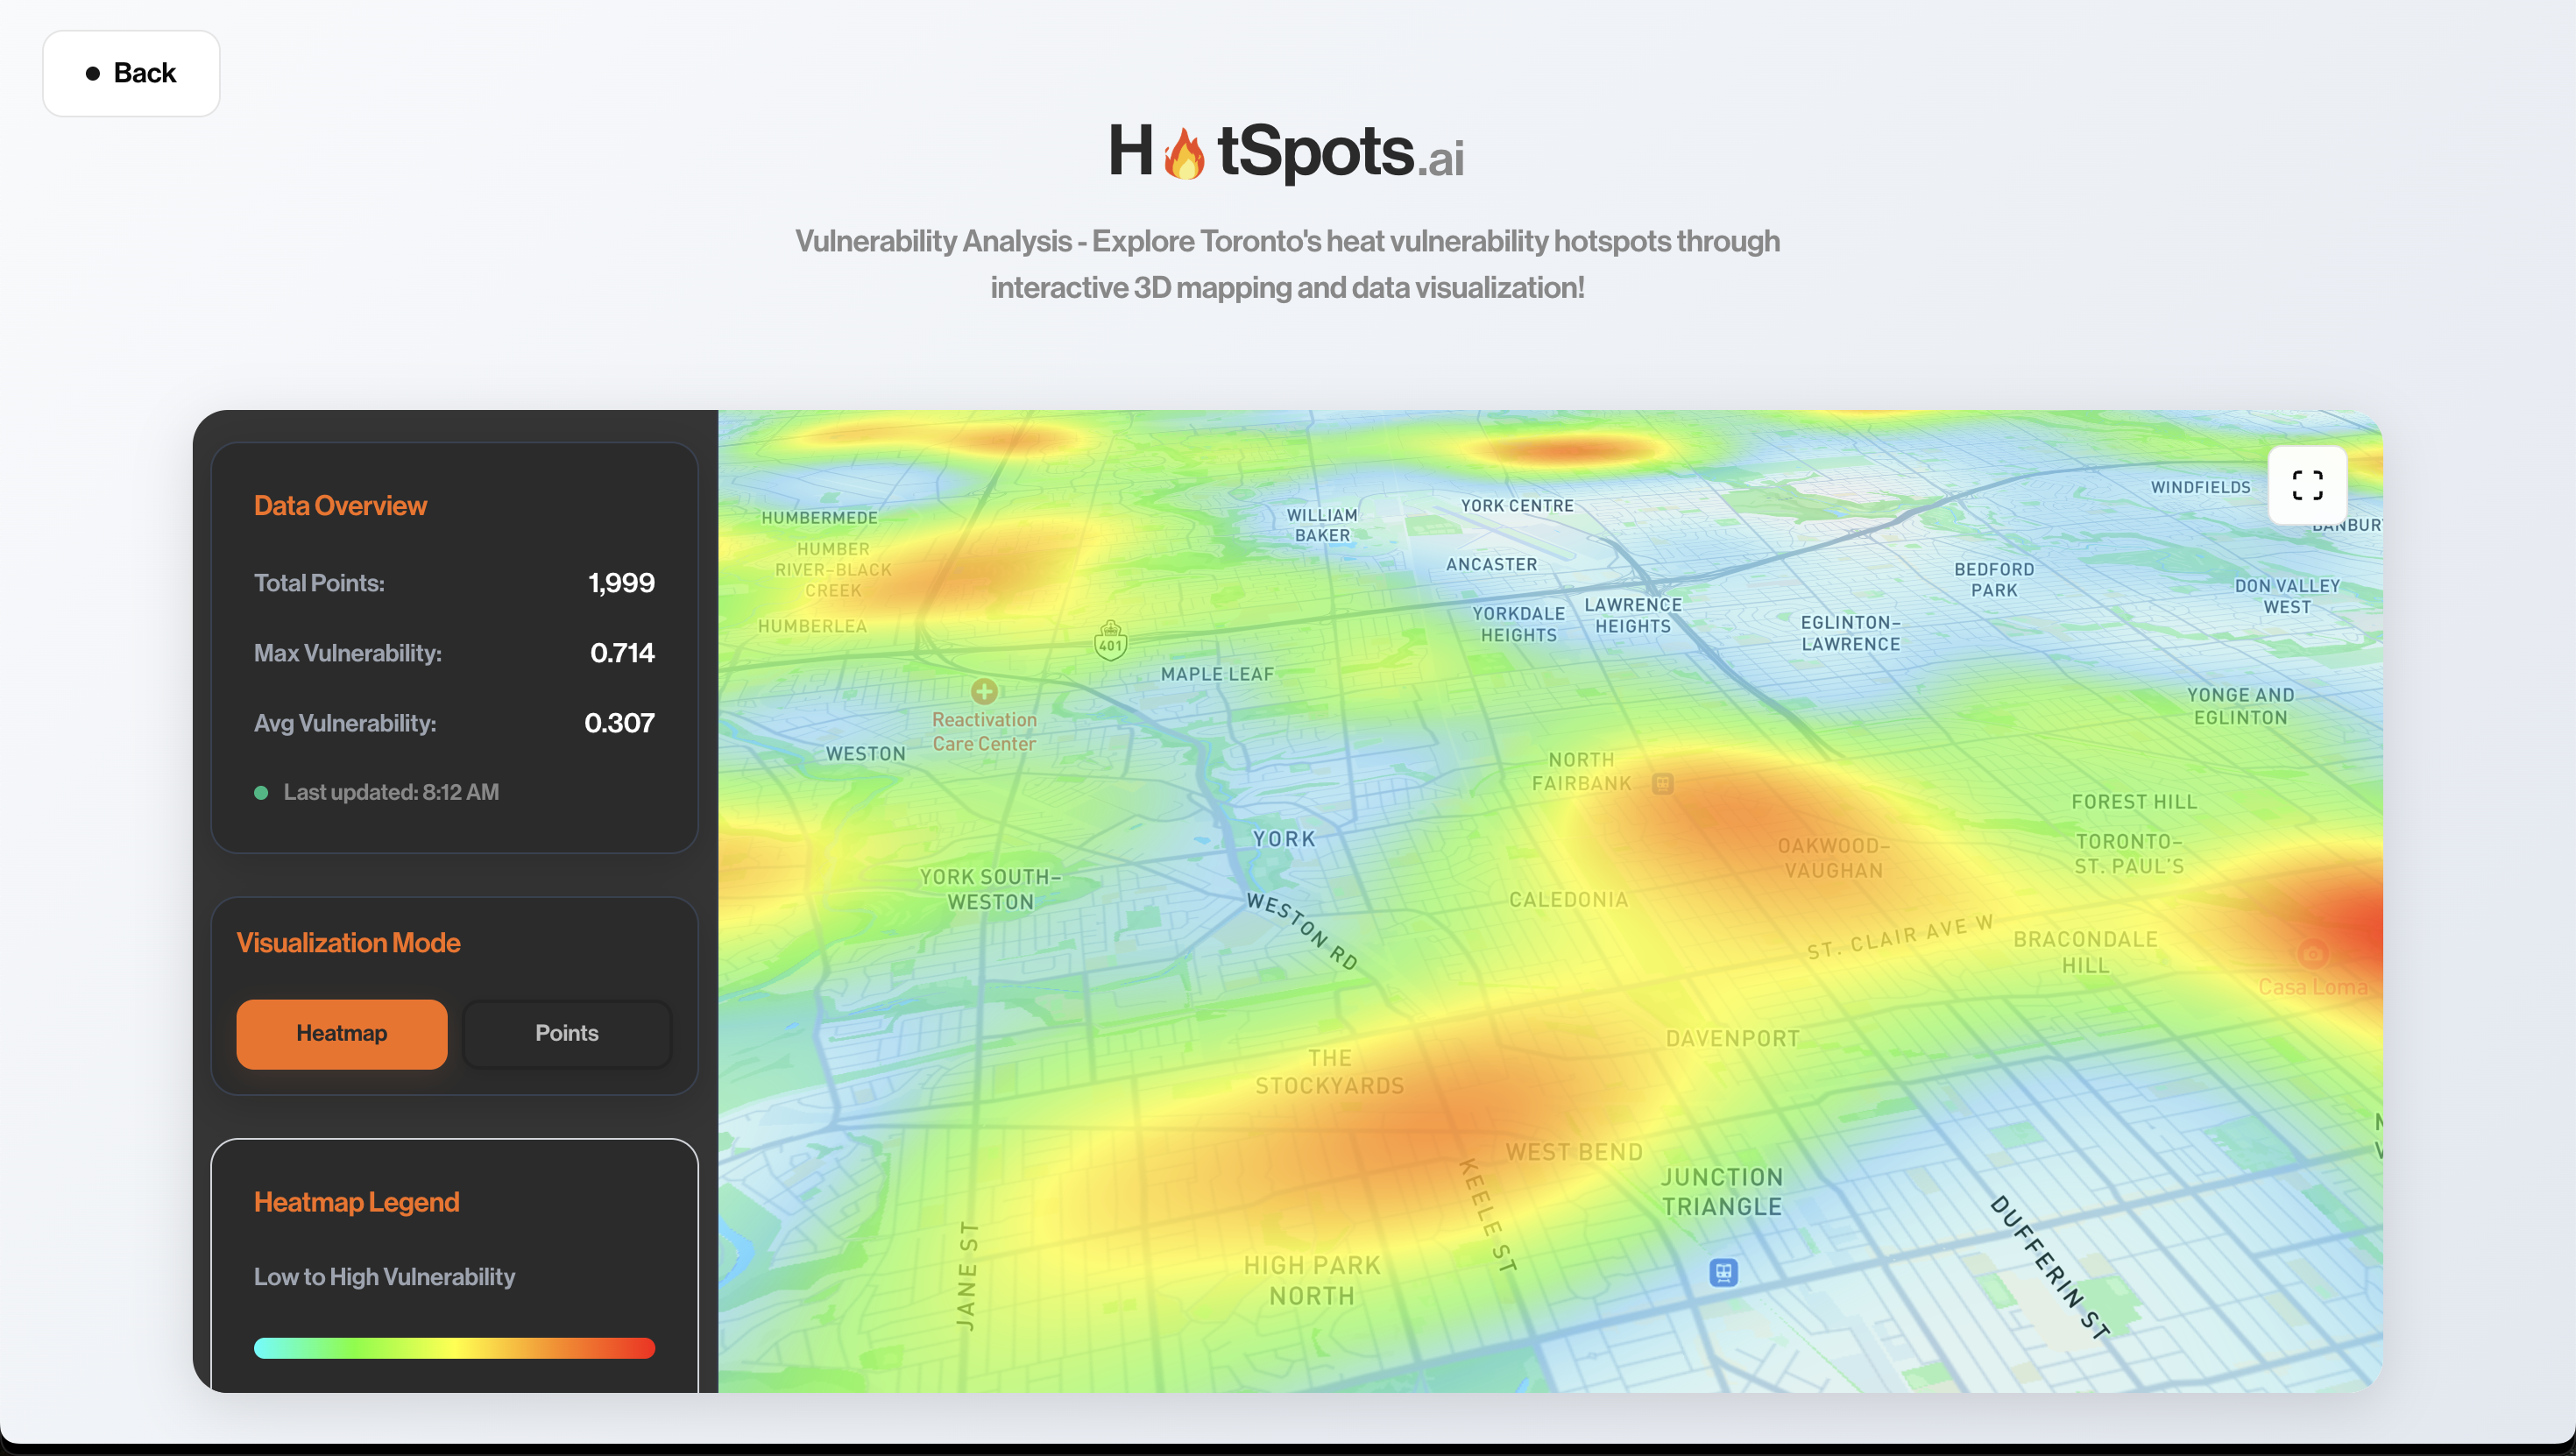Click the Casa Loma camera landmark icon
Image resolution: width=2576 pixels, height=1456 pixels.
[x=2311, y=953]
